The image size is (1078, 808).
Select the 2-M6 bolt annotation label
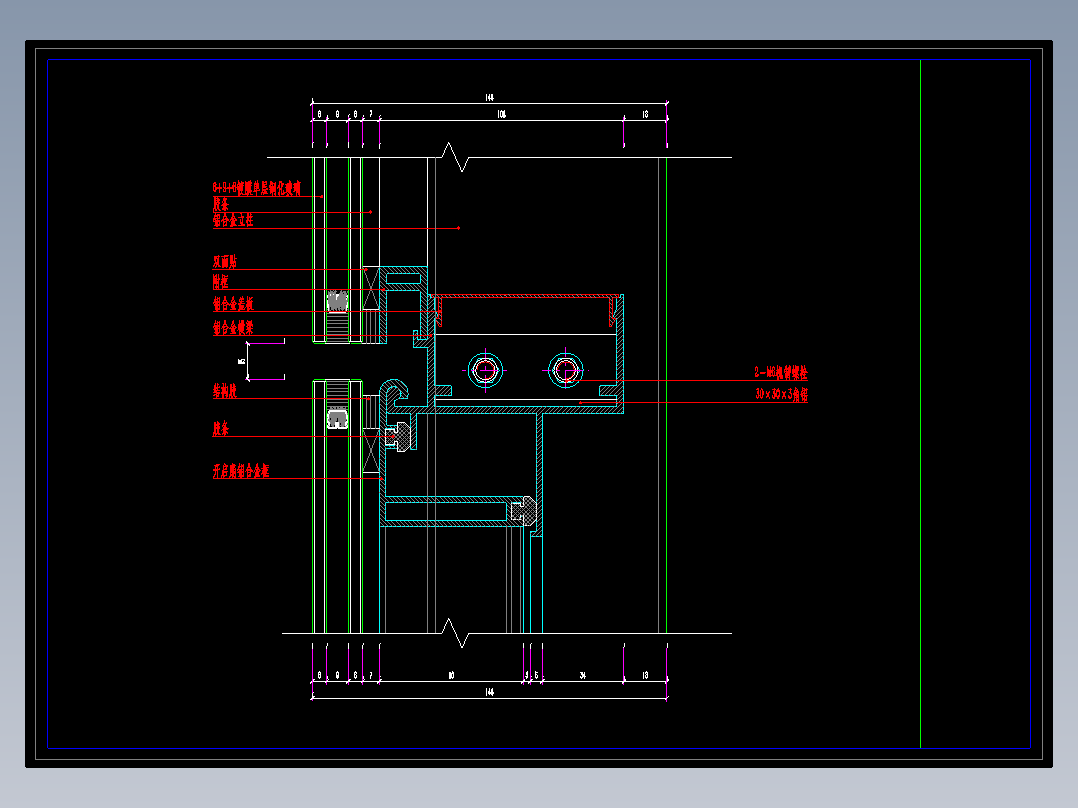[x=781, y=373]
